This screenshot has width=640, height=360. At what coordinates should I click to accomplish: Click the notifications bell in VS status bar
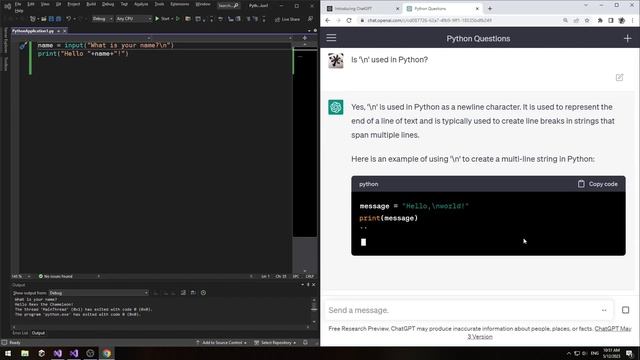(x=305, y=342)
